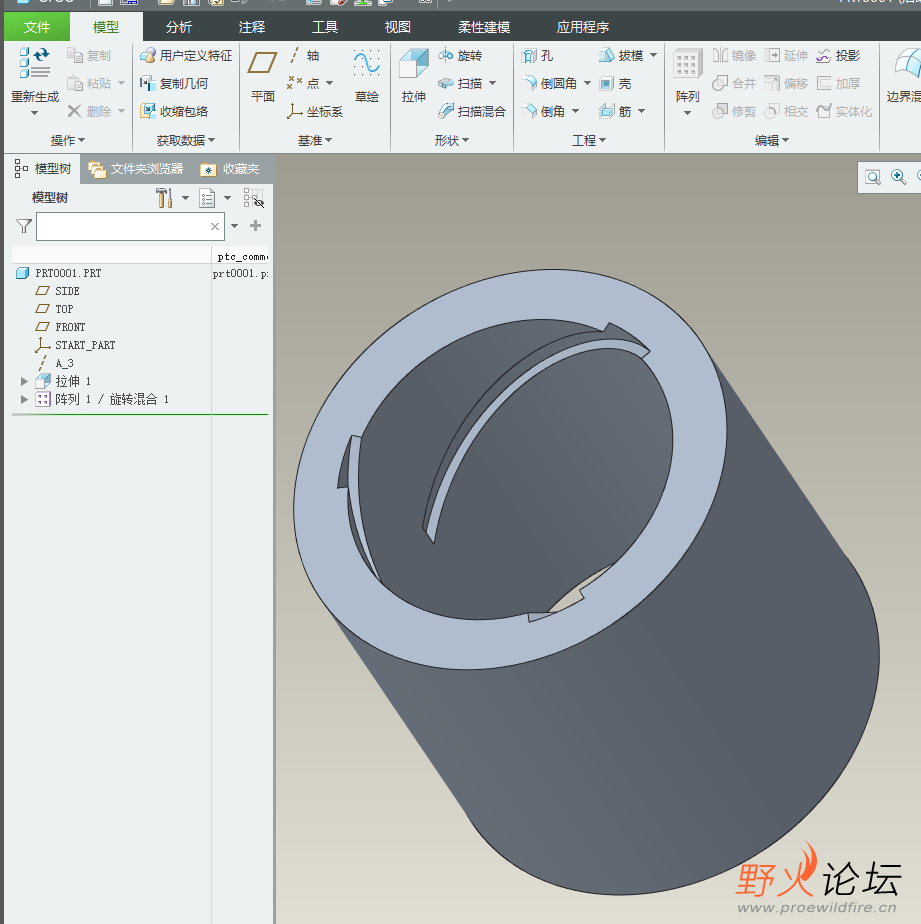Viewport: 921px width, 924px height.
Task: Select the SIDE datum plane
Action: pos(58,291)
